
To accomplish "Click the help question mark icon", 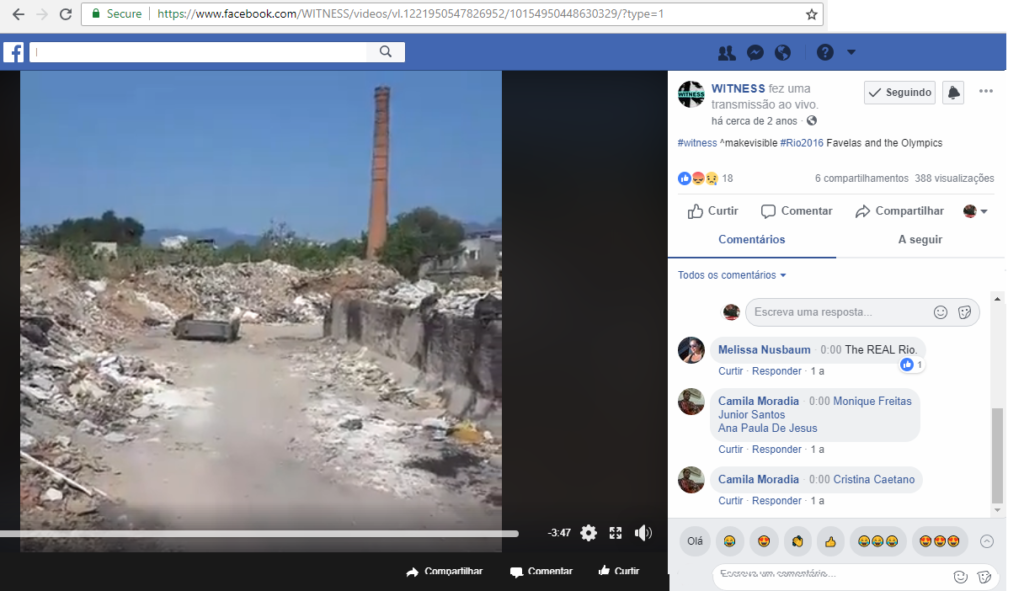I will [825, 53].
